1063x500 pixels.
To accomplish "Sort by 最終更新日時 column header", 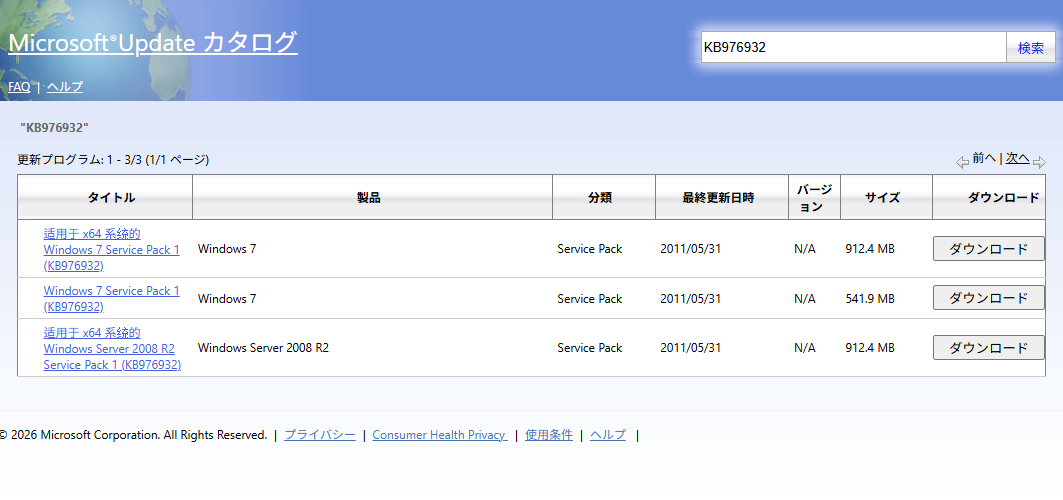I will [718, 198].
